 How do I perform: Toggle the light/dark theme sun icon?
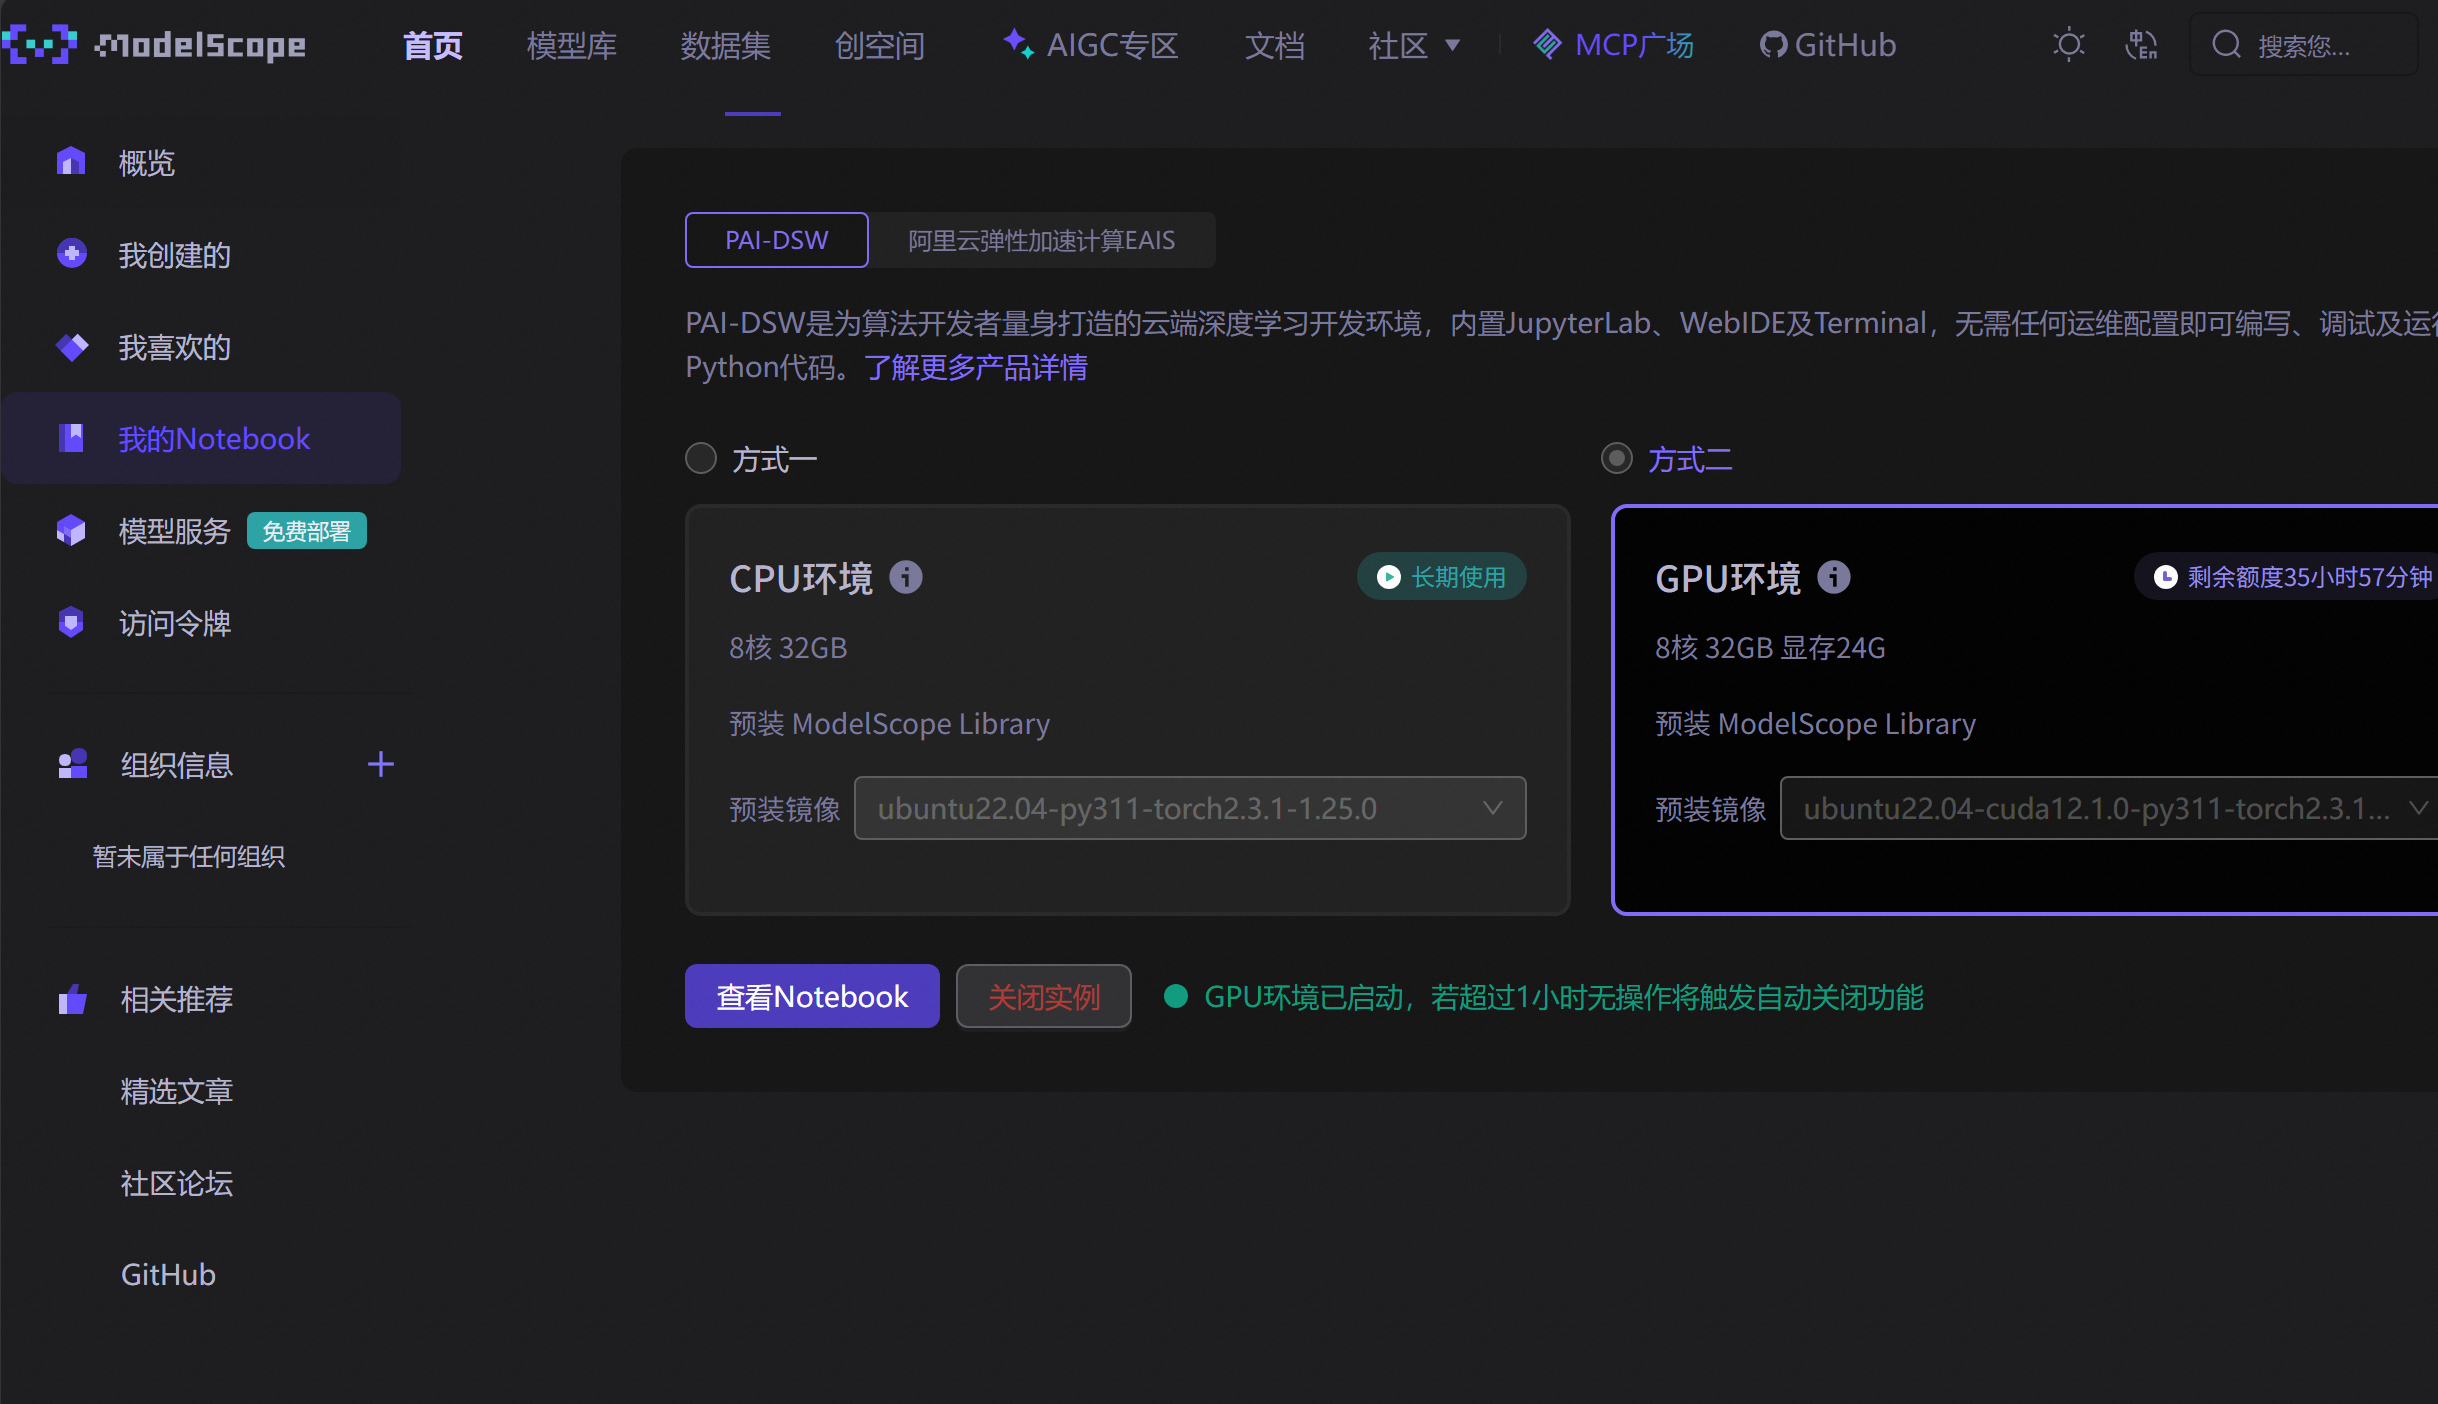pos(2068,45)
